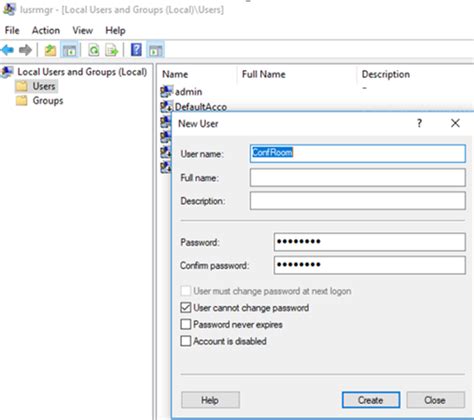Click the Description column header
The height and width of the screenshot is (420, 474).
386,74
